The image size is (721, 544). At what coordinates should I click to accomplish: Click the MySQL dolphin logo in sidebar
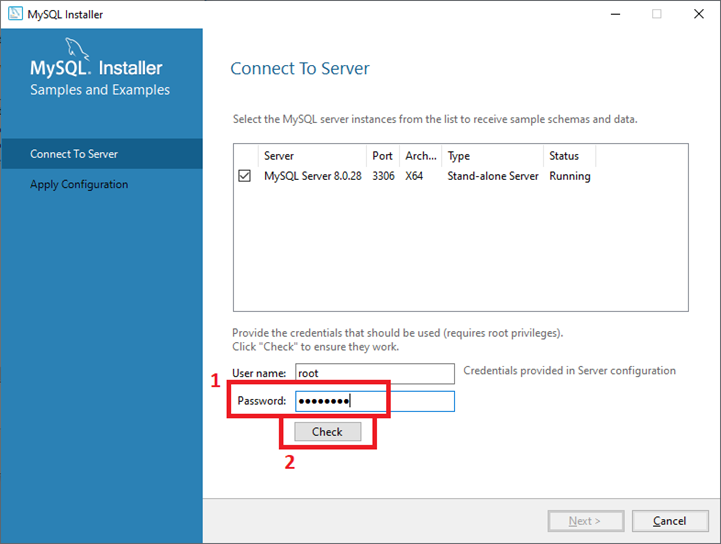point(76,49)
